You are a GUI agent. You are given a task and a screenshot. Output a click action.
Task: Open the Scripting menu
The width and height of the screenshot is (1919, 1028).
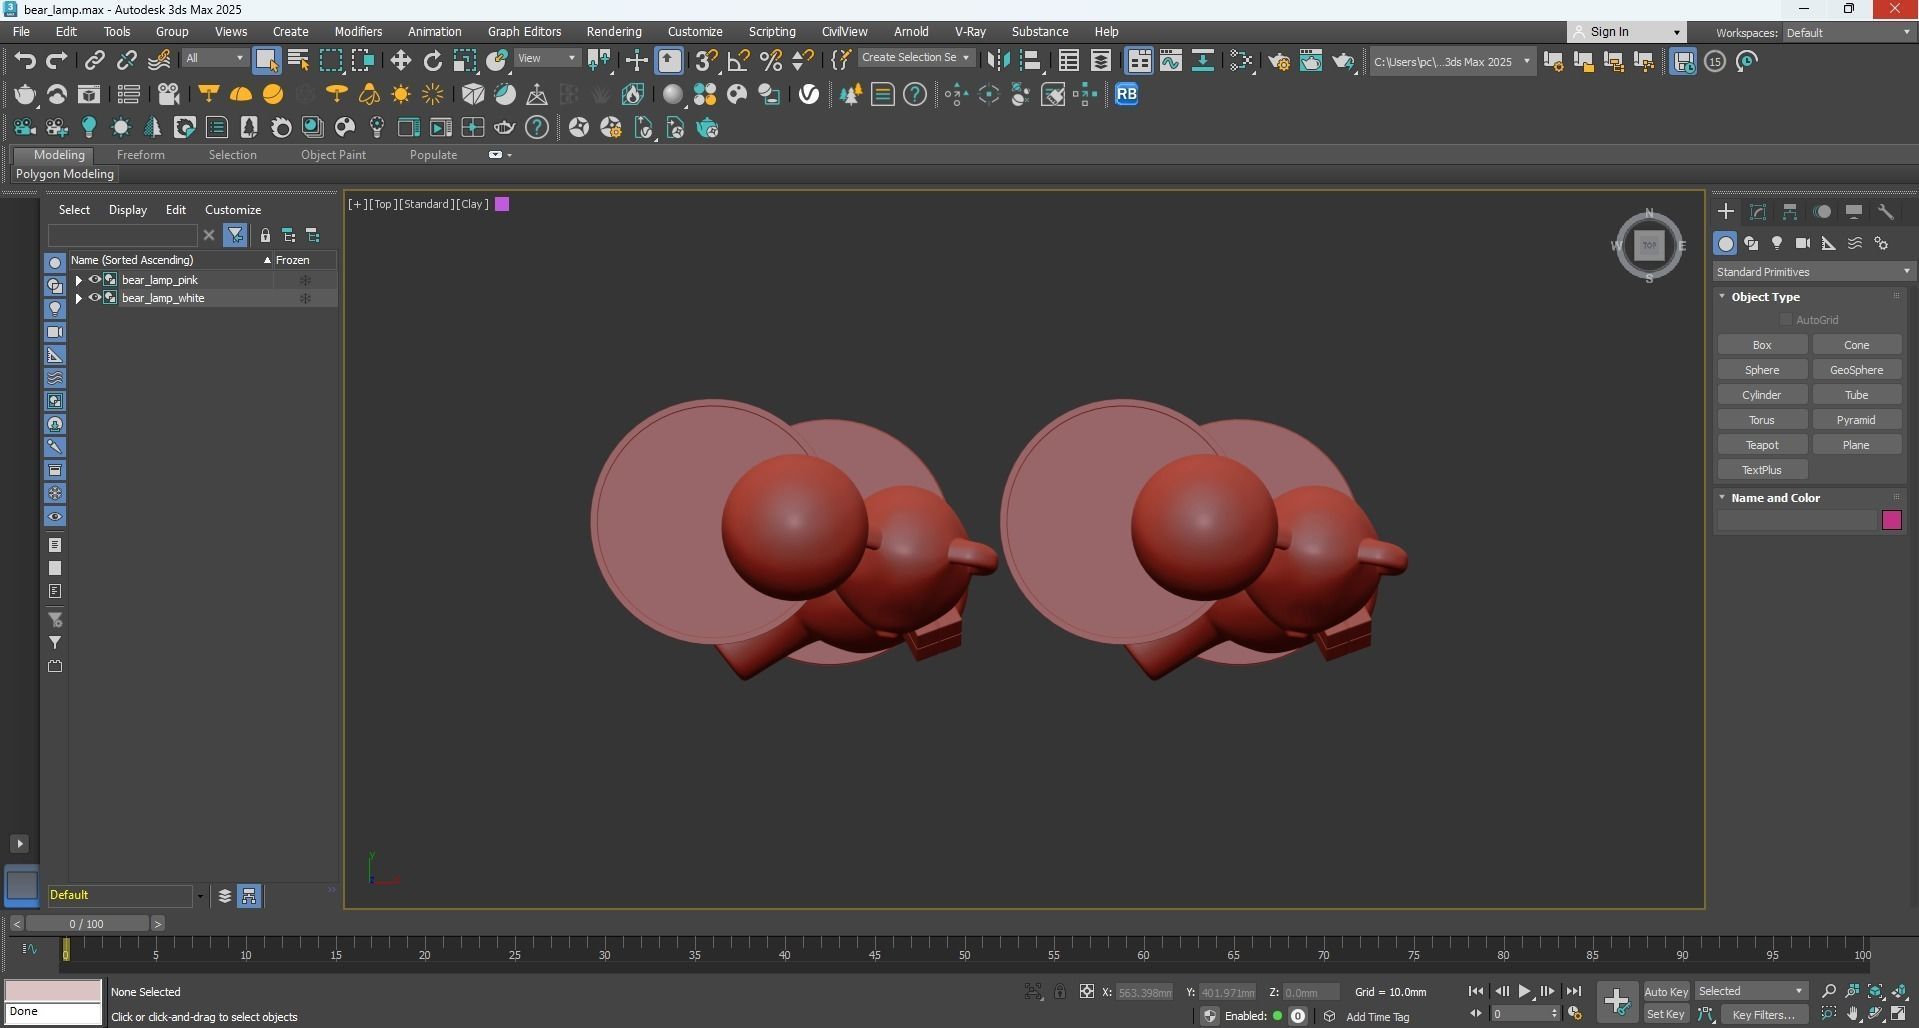coord(772,32)
